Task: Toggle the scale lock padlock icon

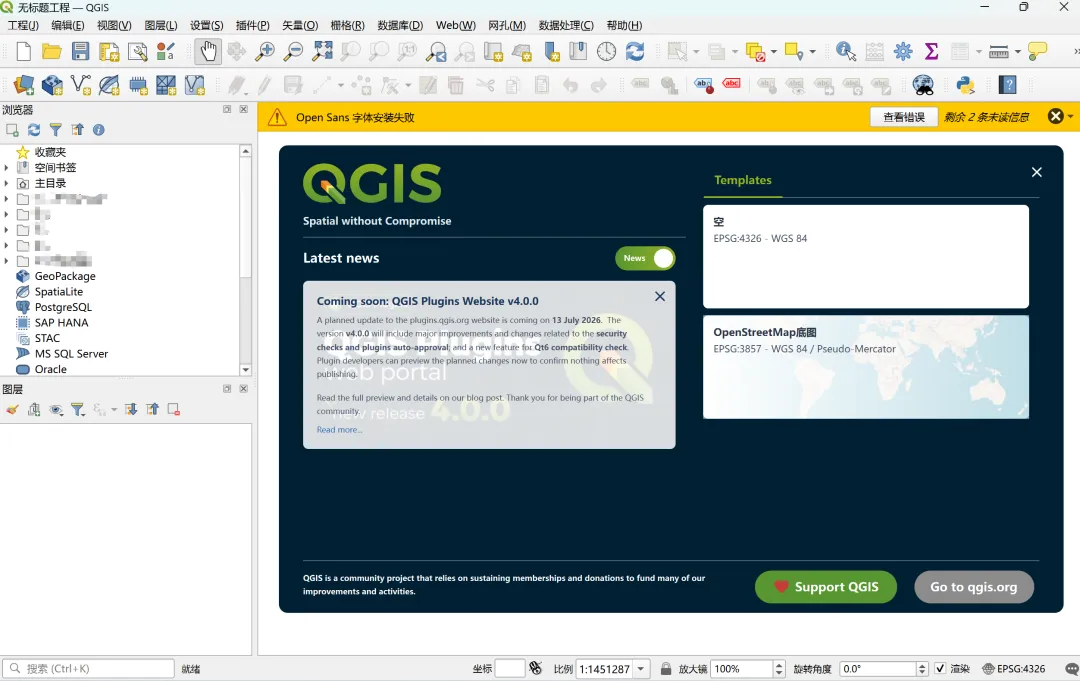Action: click(x=666, y=669)
